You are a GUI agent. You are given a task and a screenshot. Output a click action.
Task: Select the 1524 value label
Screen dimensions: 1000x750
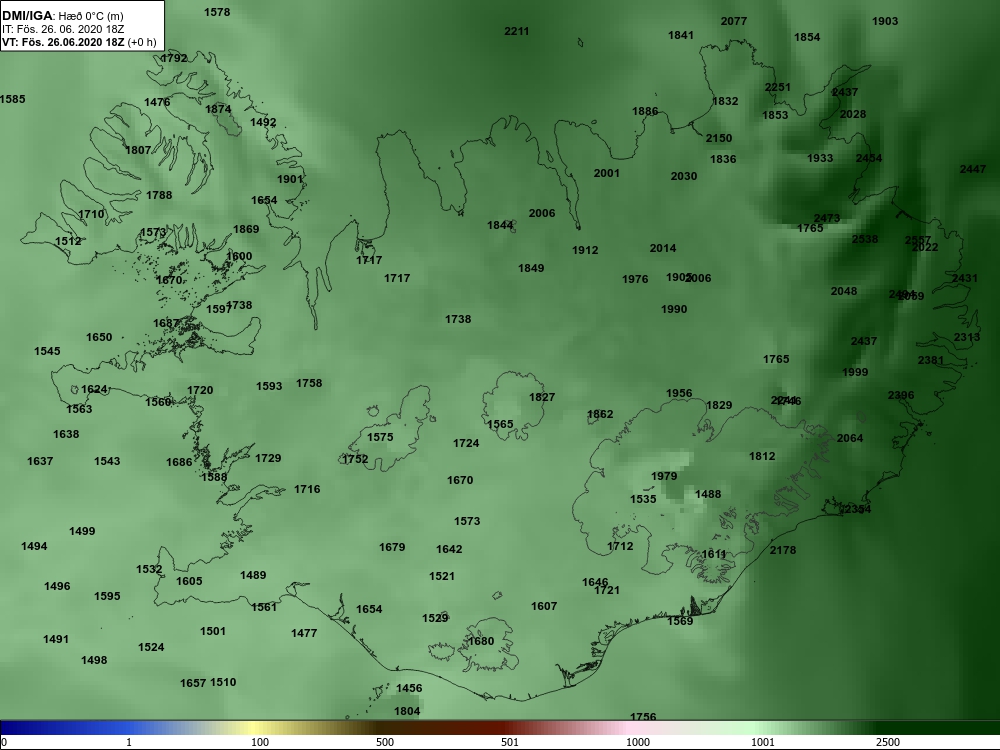click(151, 647)
